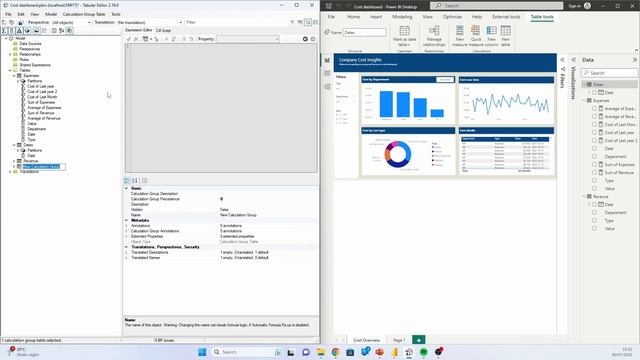Open Report view in Power BI sidebar
Image resolution: width=640 pixels, height=360 pixels.
[x=327, y=60]
